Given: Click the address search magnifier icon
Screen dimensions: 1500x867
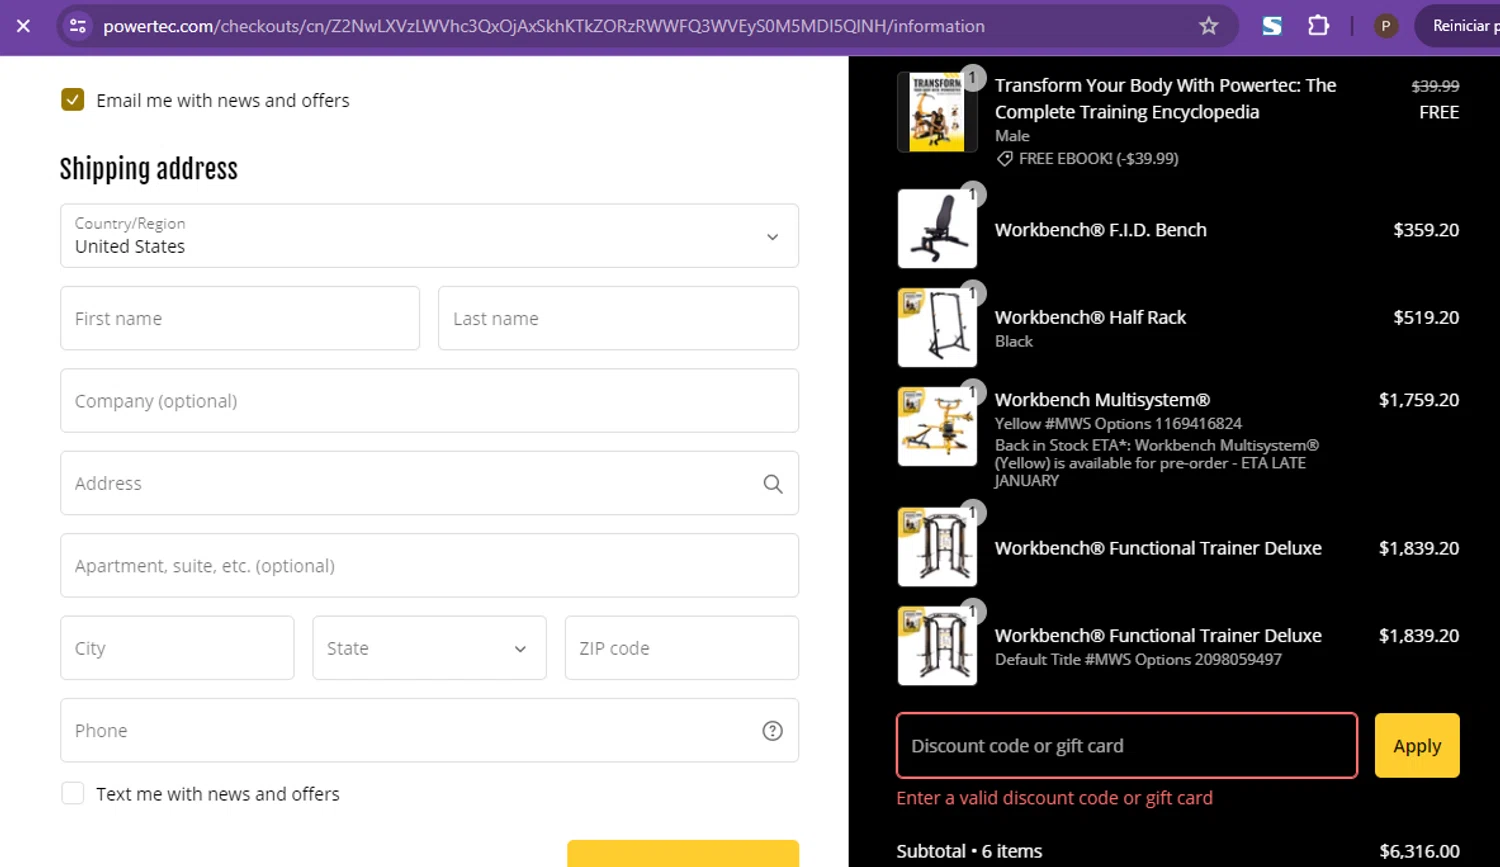Looking at the screenshot, I should tap(772, 484).
